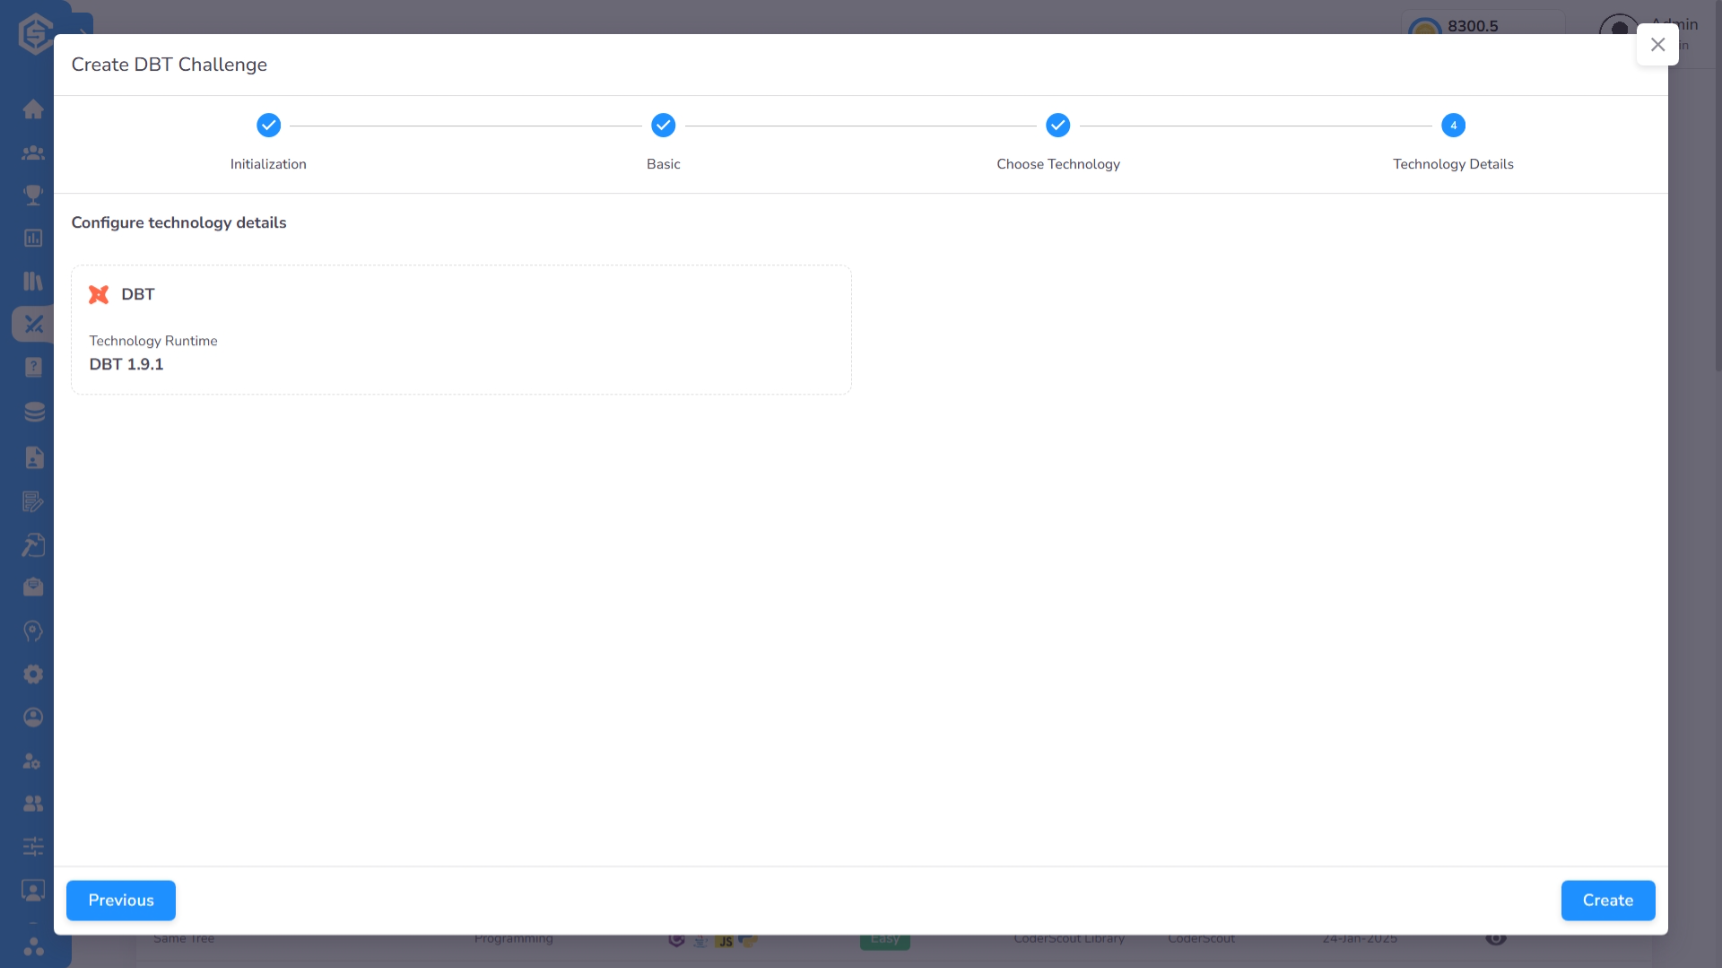Select the bar chart reports sidebar icon

tap(33, 238)
